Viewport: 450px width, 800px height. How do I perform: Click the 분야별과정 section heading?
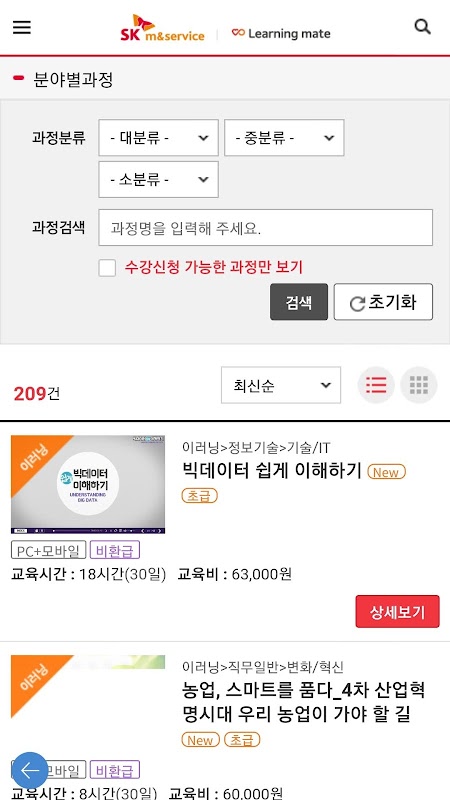pyautogui.click(x=73, y=80)
